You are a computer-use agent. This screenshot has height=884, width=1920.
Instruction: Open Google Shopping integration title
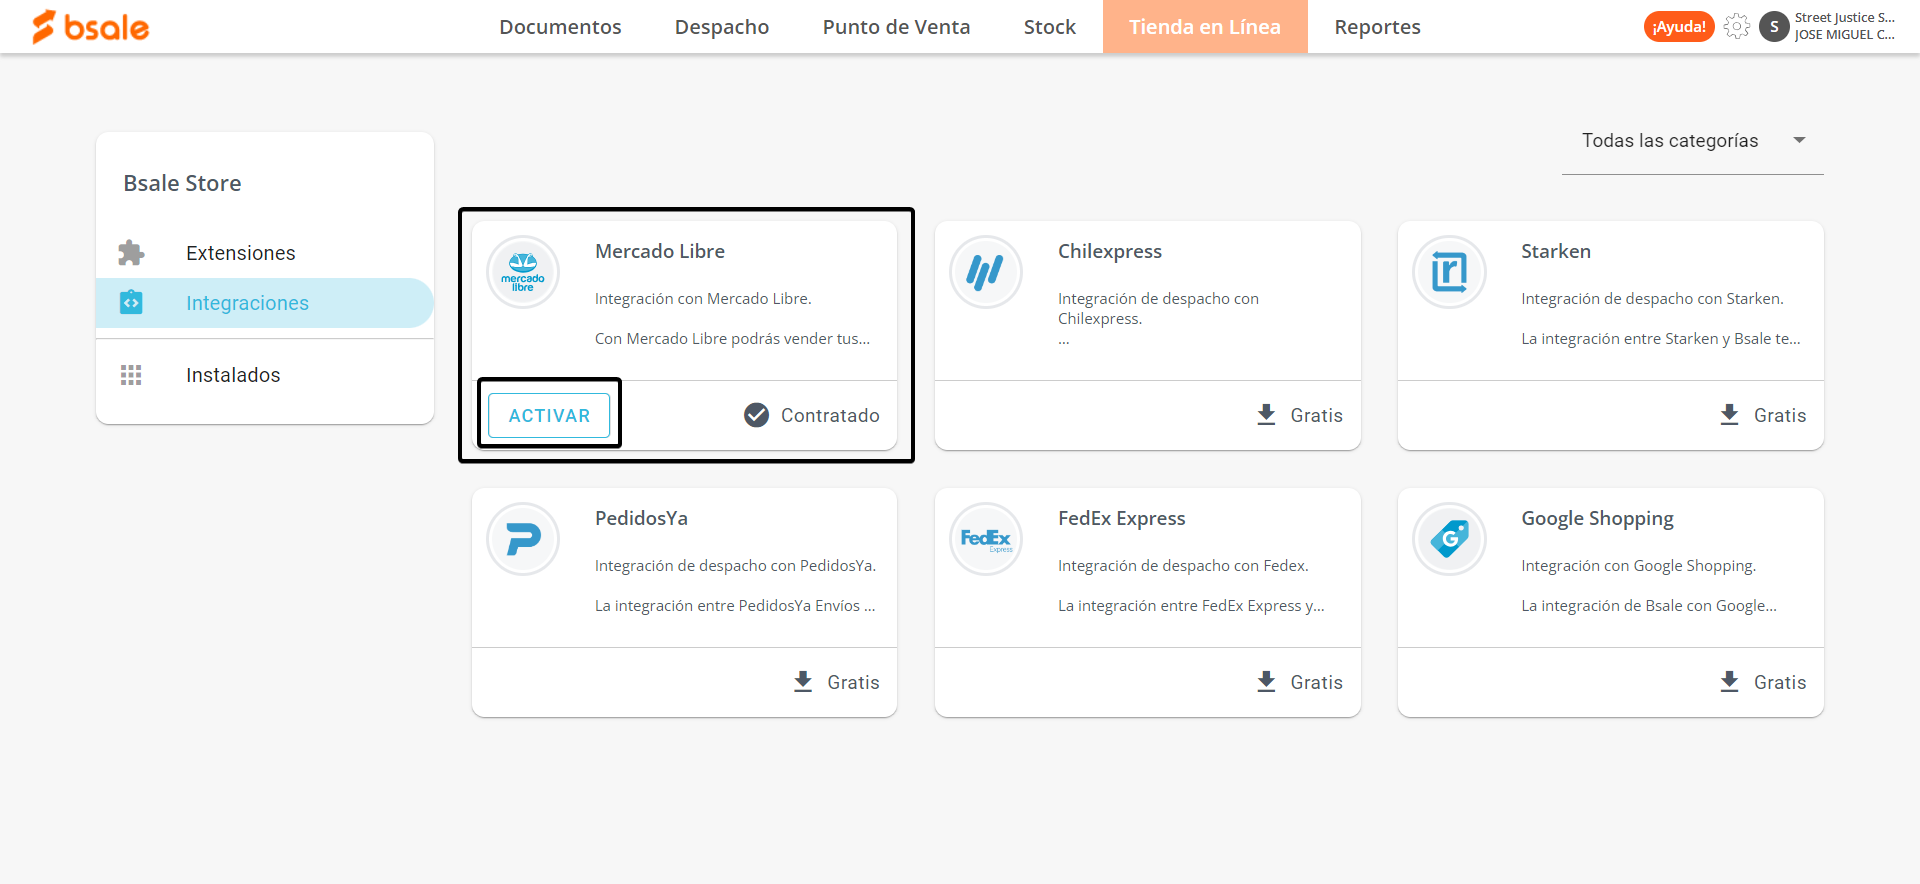(1597, 518)
